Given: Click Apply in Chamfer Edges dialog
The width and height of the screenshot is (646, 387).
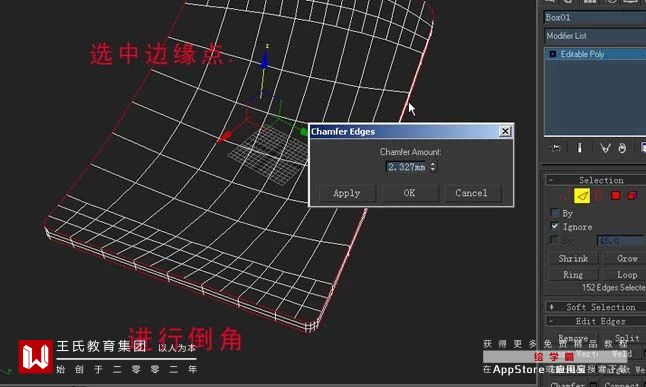Looking at the screenshot, I should (x=347, y=193).
